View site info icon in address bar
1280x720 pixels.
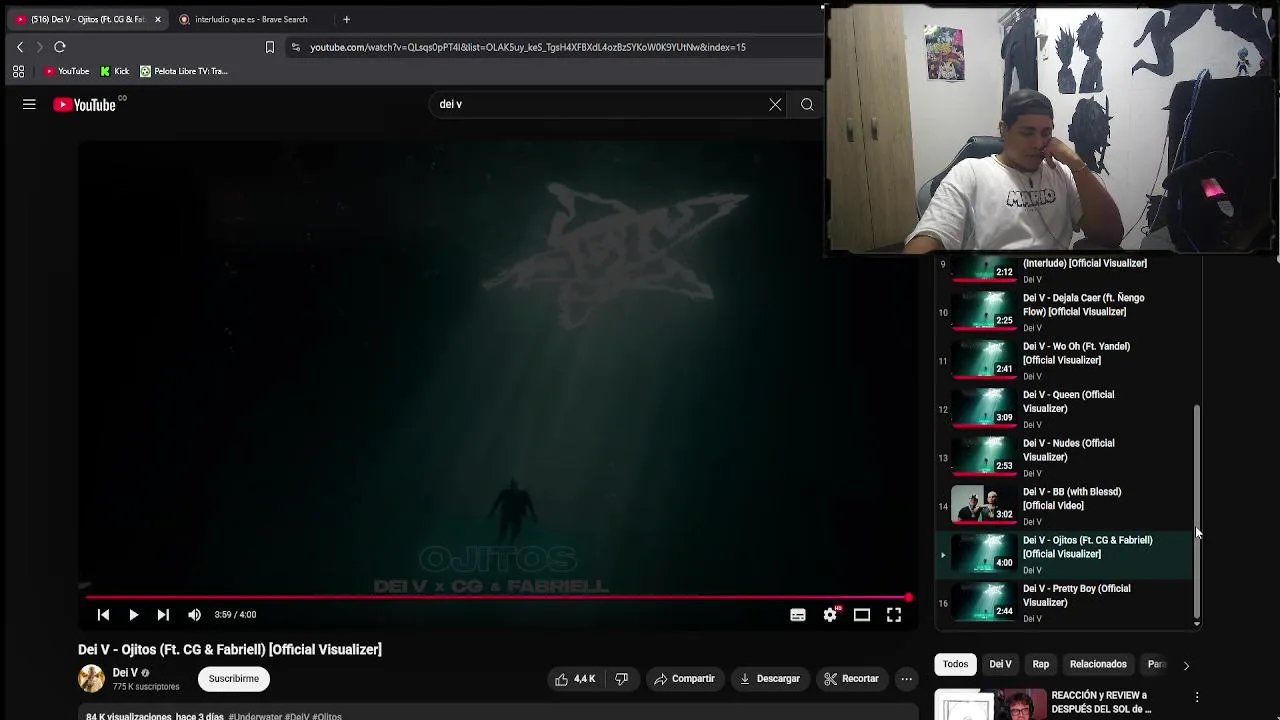295,47
